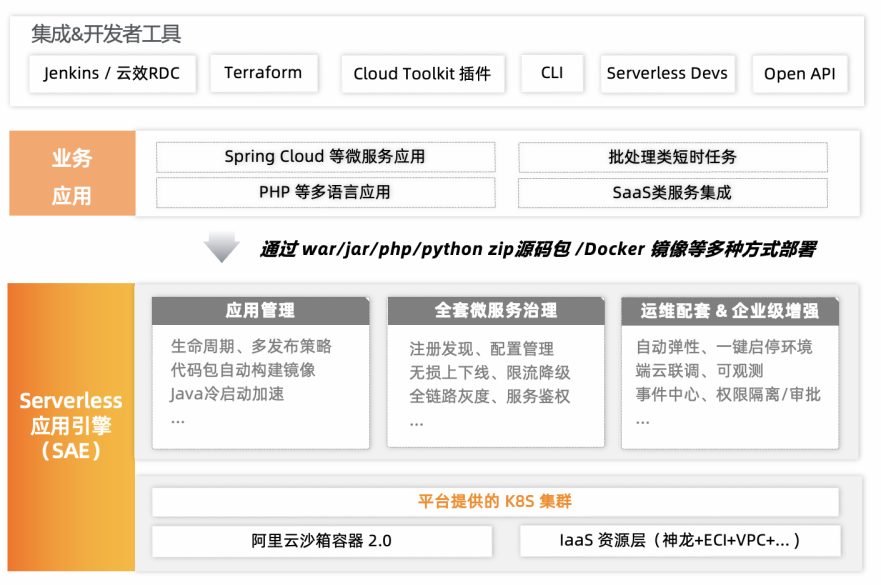Click the Java冷启动加速 line

pyautogui.click(x=227, y=393)
